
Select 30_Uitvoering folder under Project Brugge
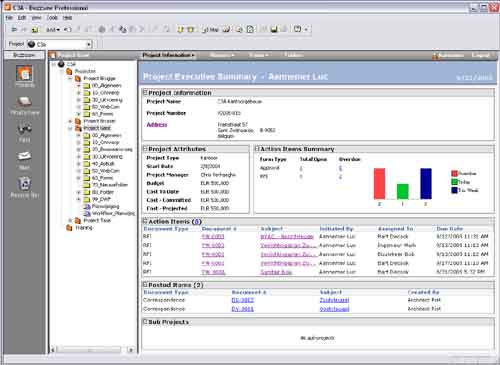107,100
